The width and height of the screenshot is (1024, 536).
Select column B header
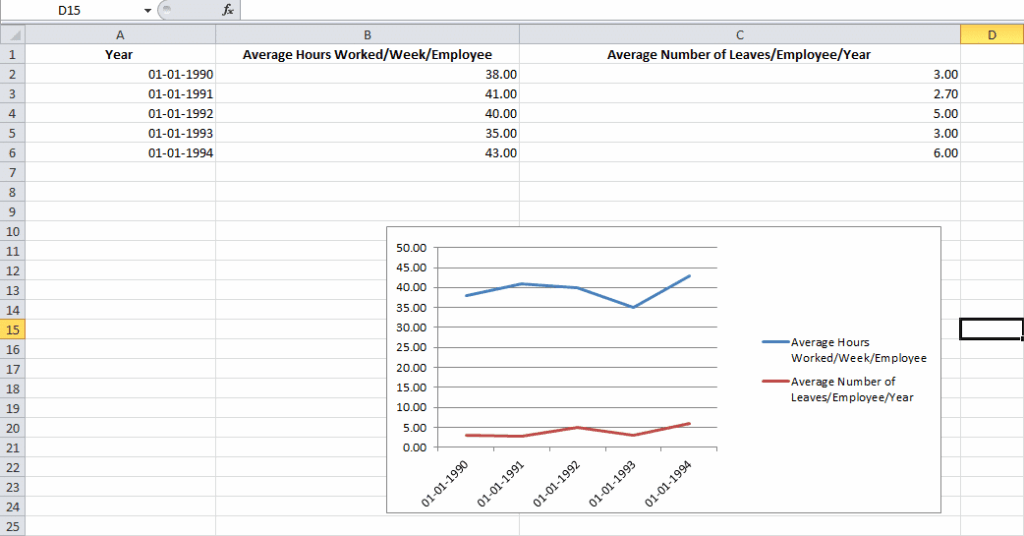pos(367,35)
